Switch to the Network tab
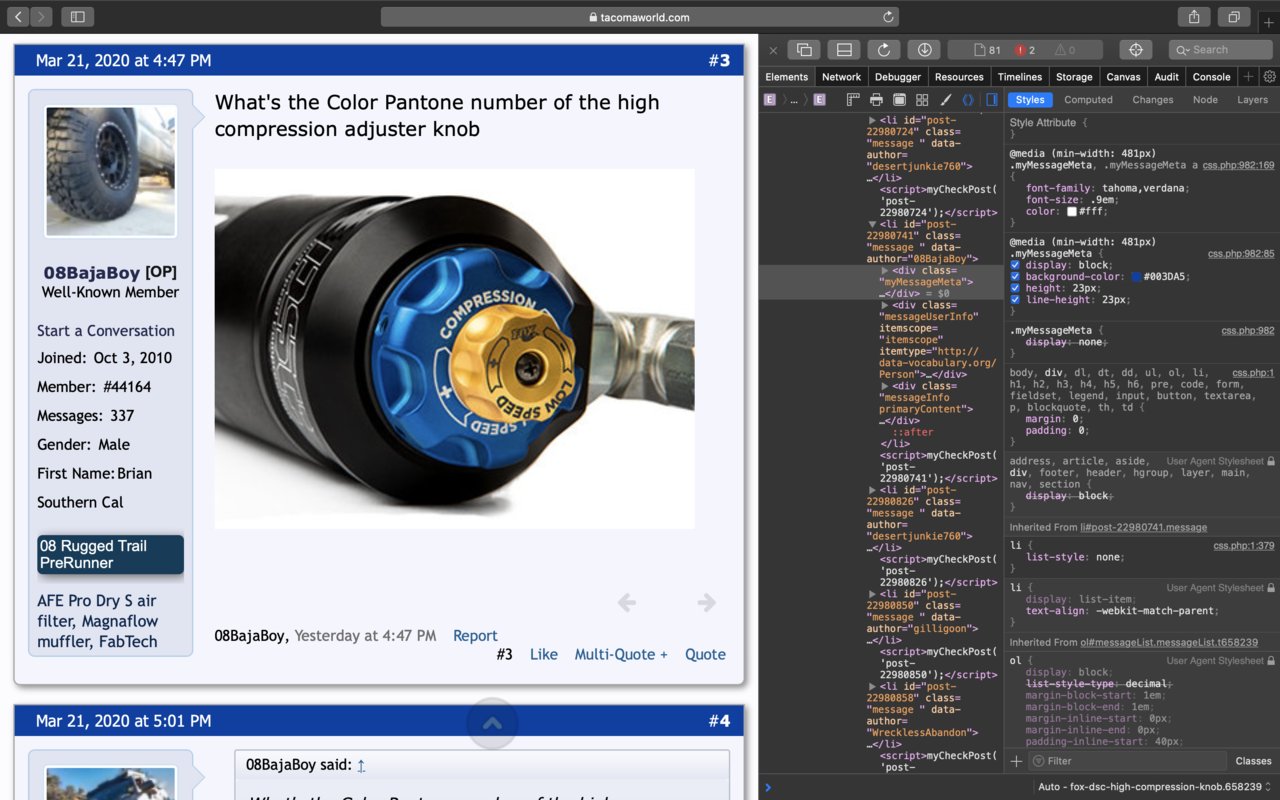Screen dimensions: 1280x800 pos(841,77)
